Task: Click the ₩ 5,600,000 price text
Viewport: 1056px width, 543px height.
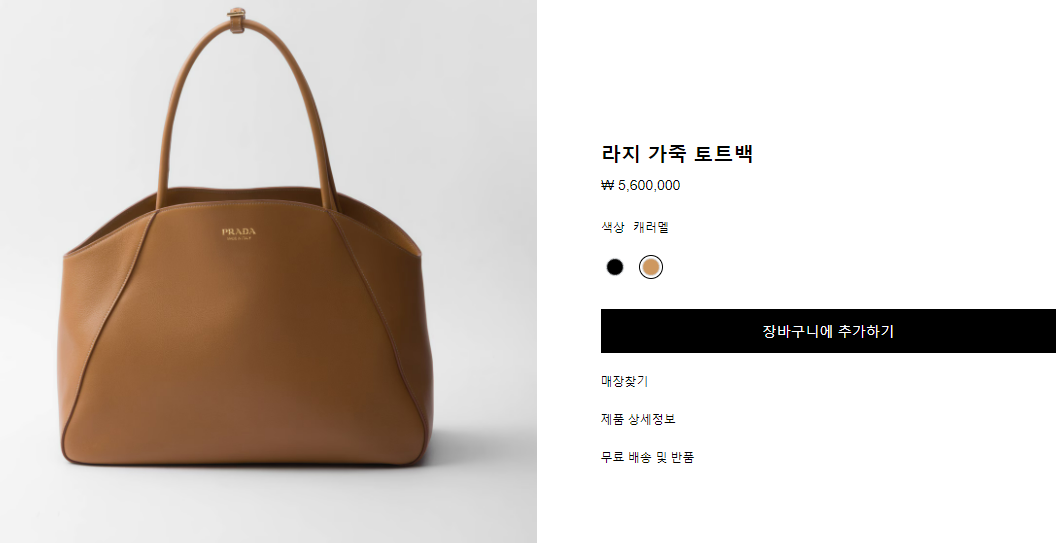Action: [640, 185]
